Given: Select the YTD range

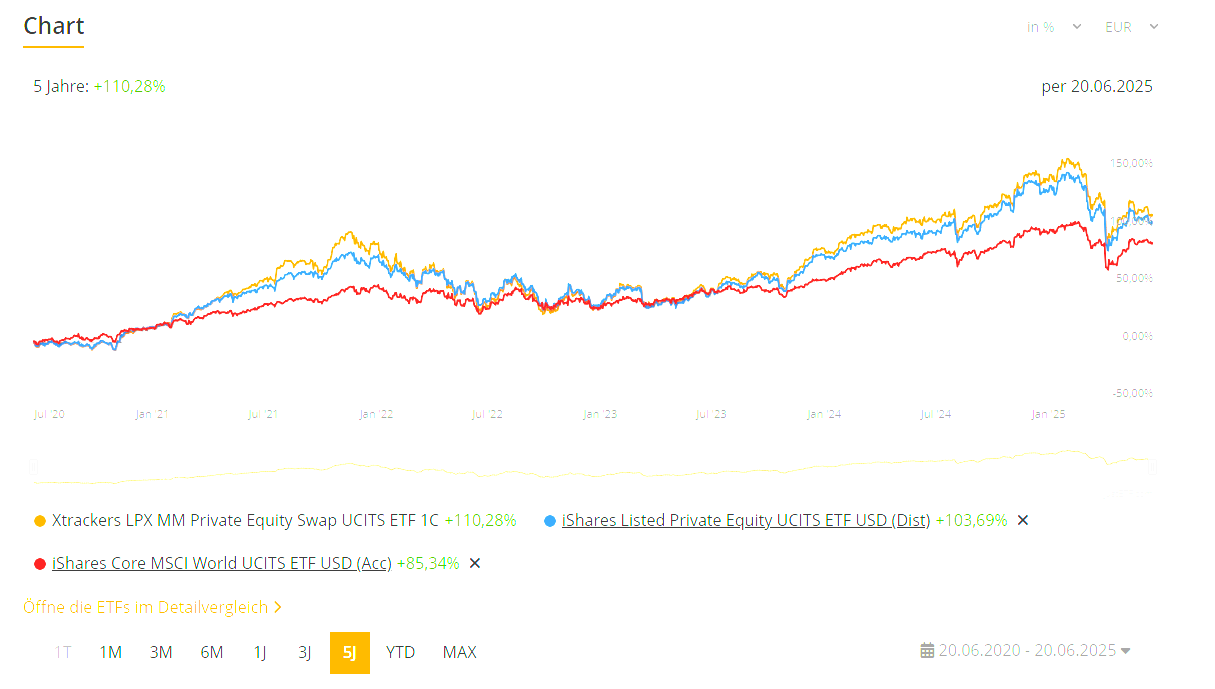Looking at the screenshot, I should pyautogui.click(x=400, y=652).
